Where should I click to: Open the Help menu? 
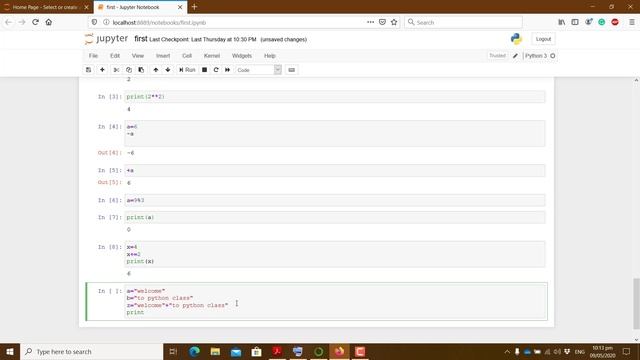(x=270, y=56)
